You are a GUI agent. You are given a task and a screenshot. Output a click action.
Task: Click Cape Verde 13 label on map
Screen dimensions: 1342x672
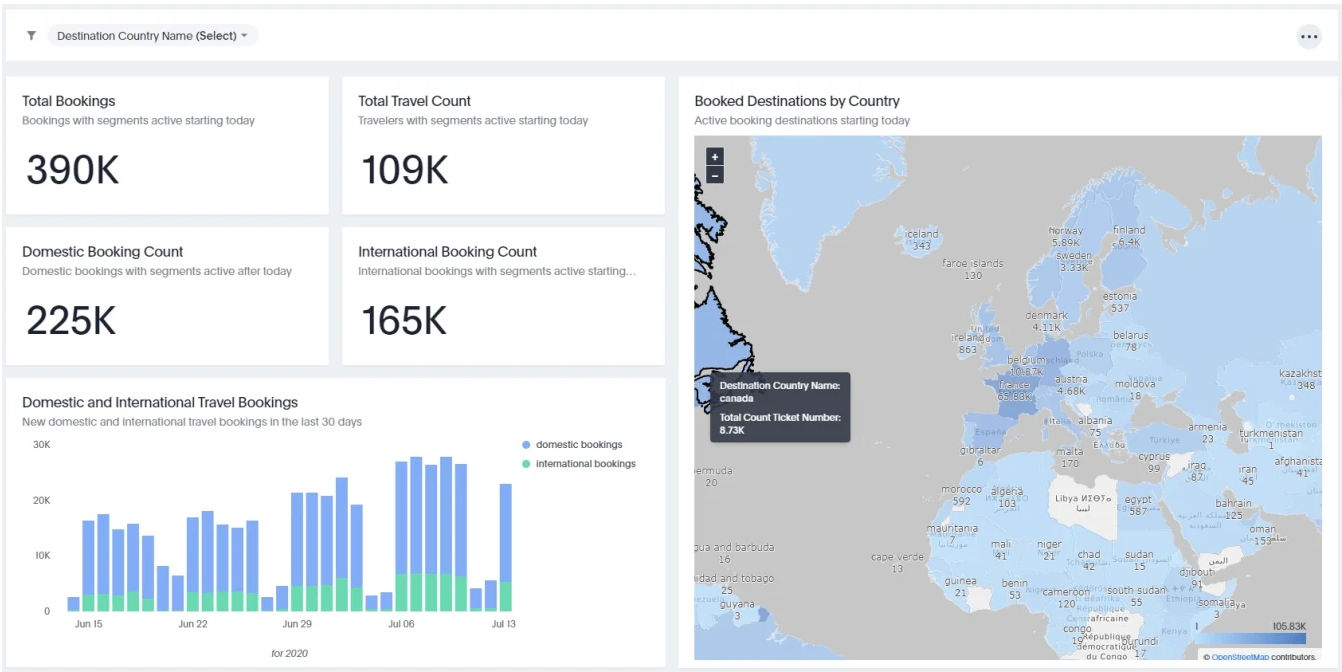[897, 563]
